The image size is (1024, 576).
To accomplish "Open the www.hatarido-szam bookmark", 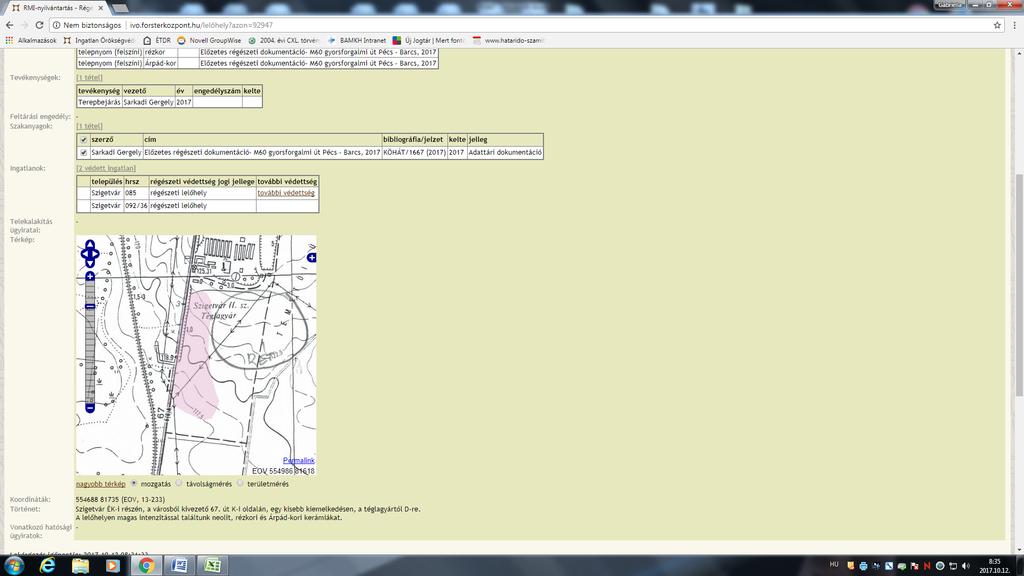I will coord(508,40).
